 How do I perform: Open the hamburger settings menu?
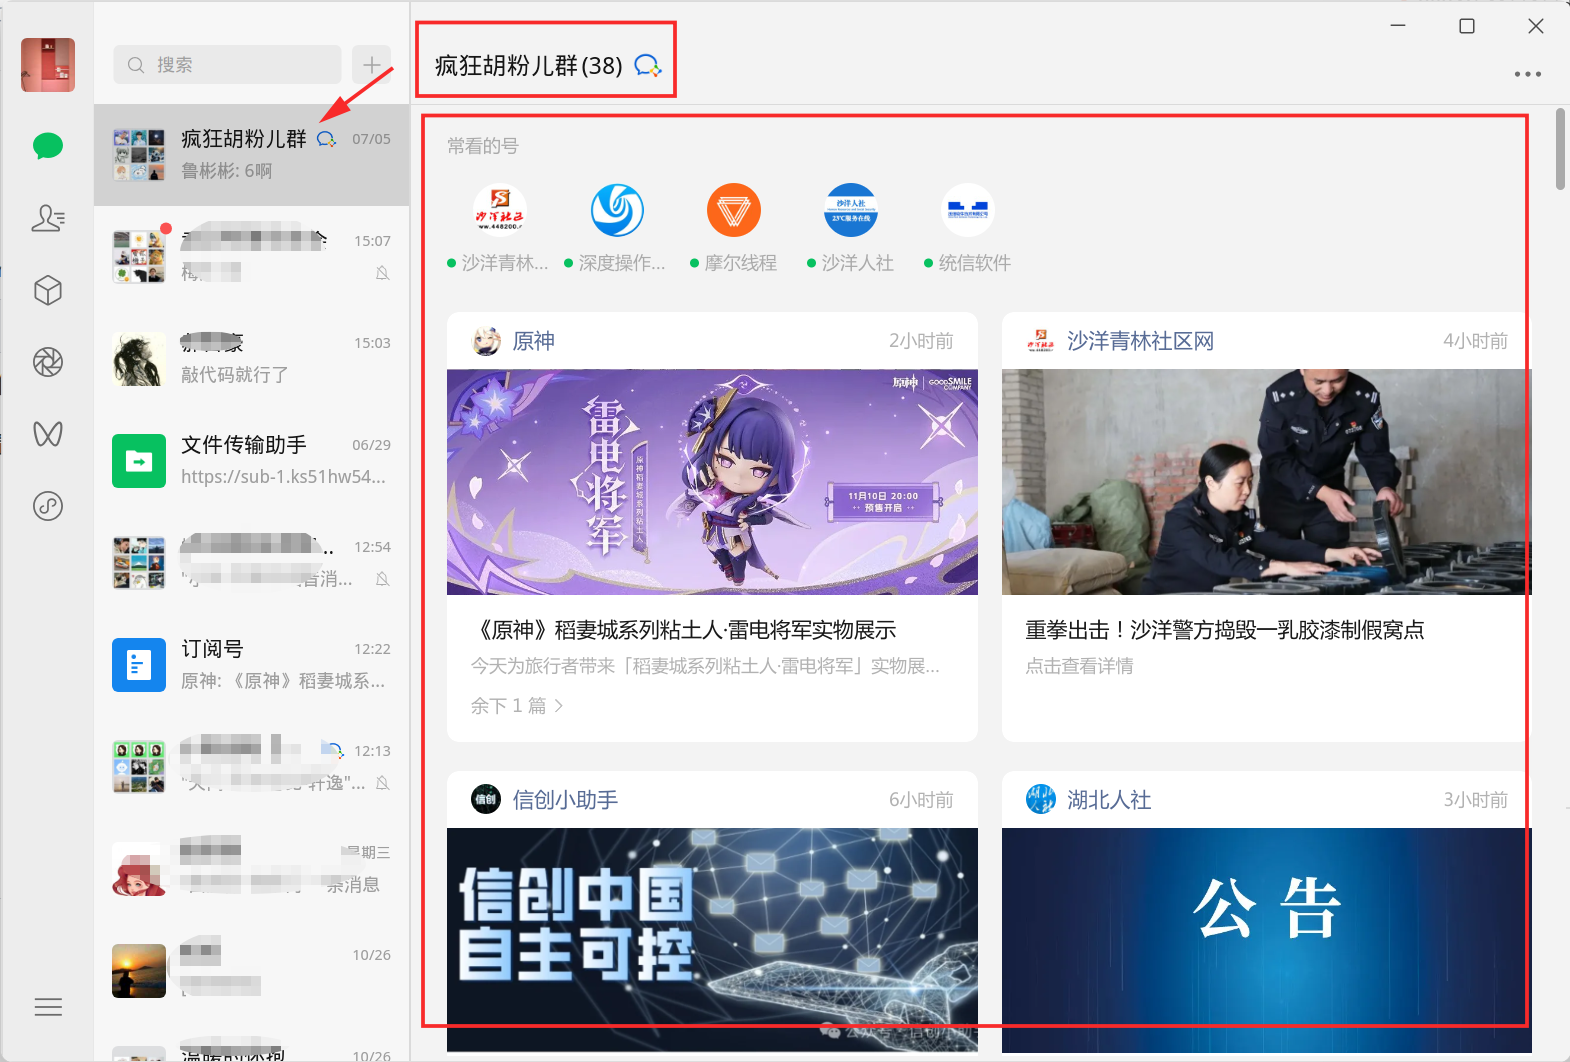coord(48,1007)
